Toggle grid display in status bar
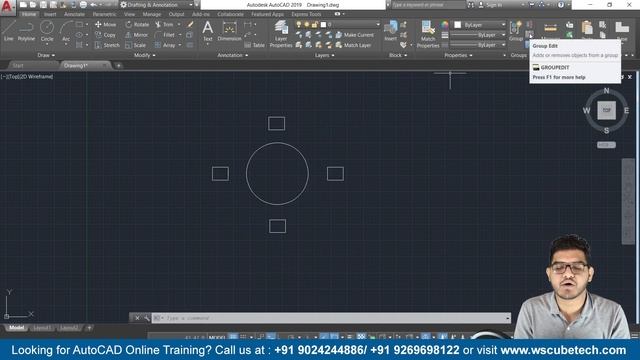 click(233, 337)
